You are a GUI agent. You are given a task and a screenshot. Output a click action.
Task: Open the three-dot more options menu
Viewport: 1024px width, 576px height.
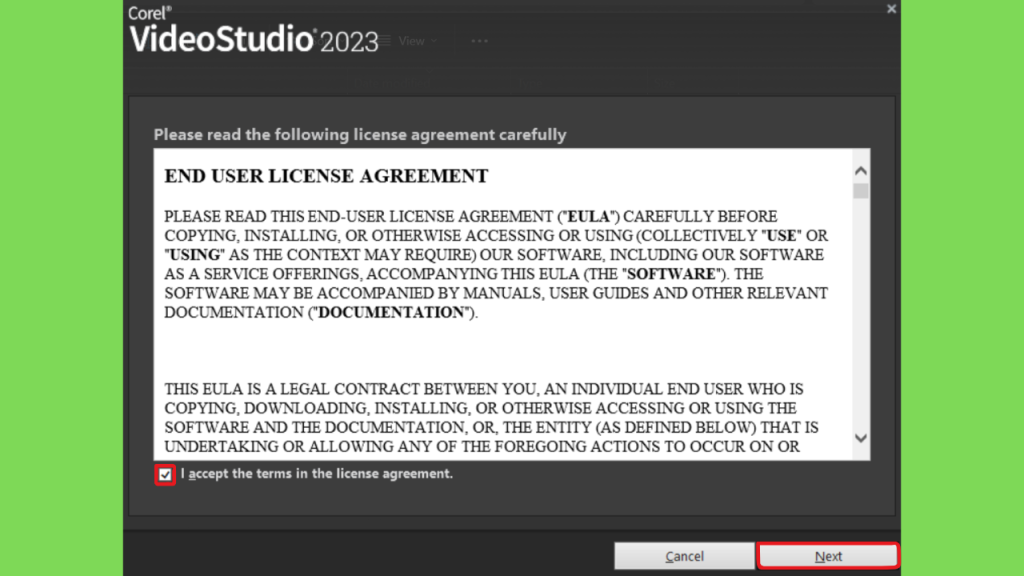(479, 41)
